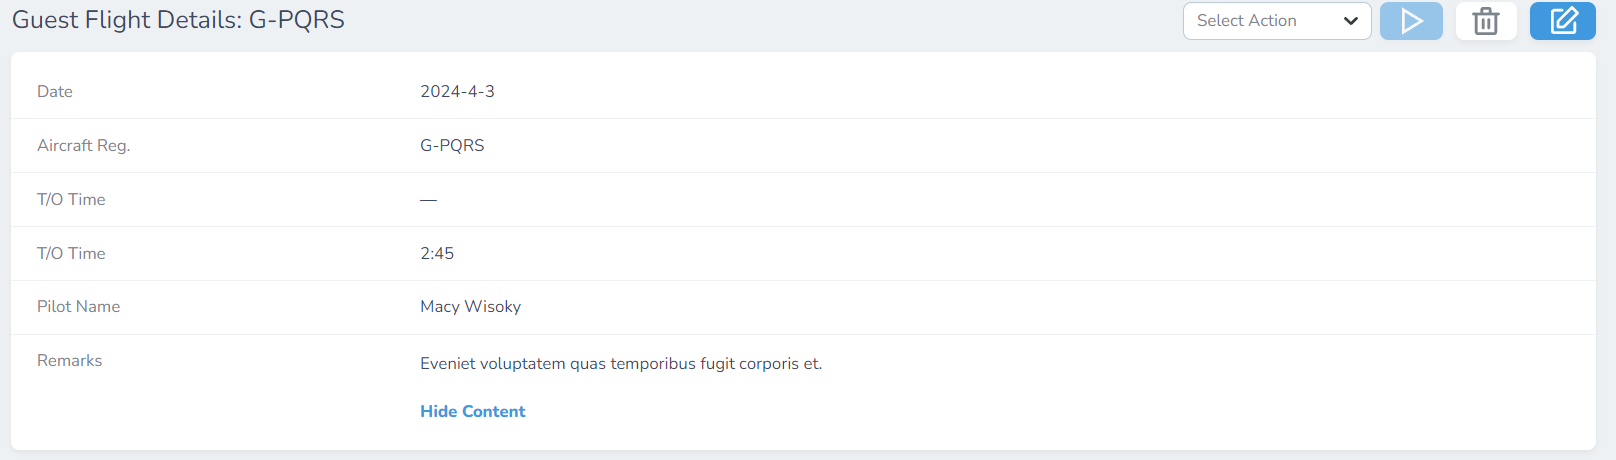
Task: Click the T/O time value 2:45
Action: [x=437, y=253]
